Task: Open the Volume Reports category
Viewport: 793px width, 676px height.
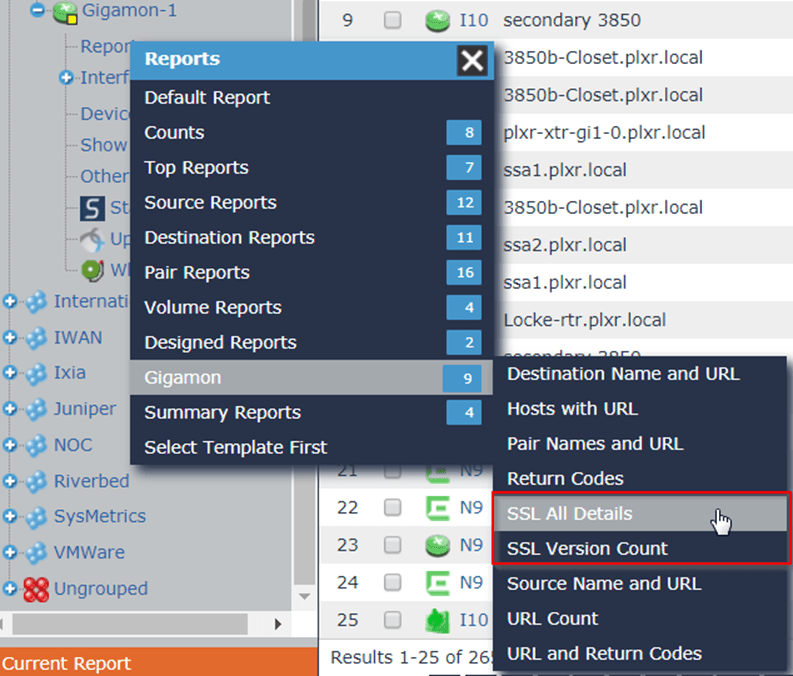Action: tap(312, 307)
